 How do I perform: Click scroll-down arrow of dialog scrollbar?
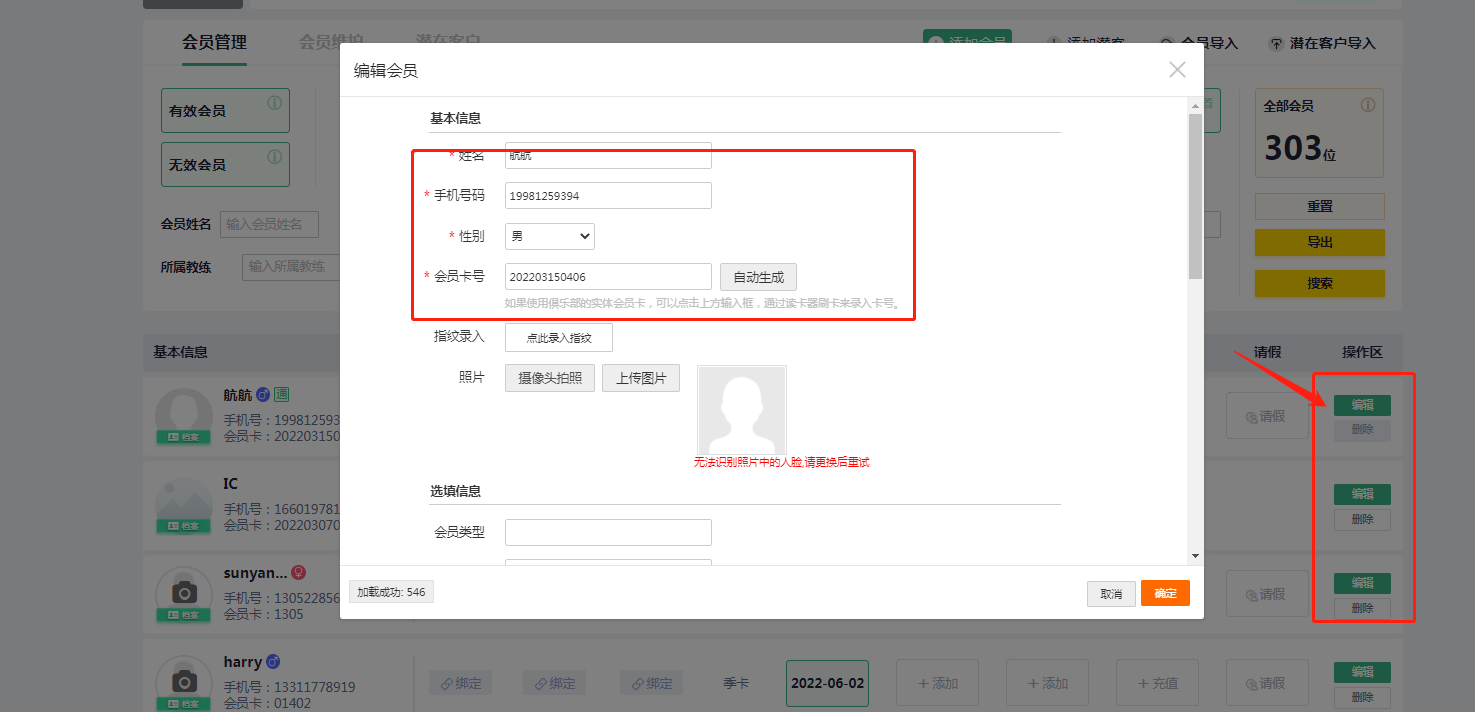(x=1195, y=556)
